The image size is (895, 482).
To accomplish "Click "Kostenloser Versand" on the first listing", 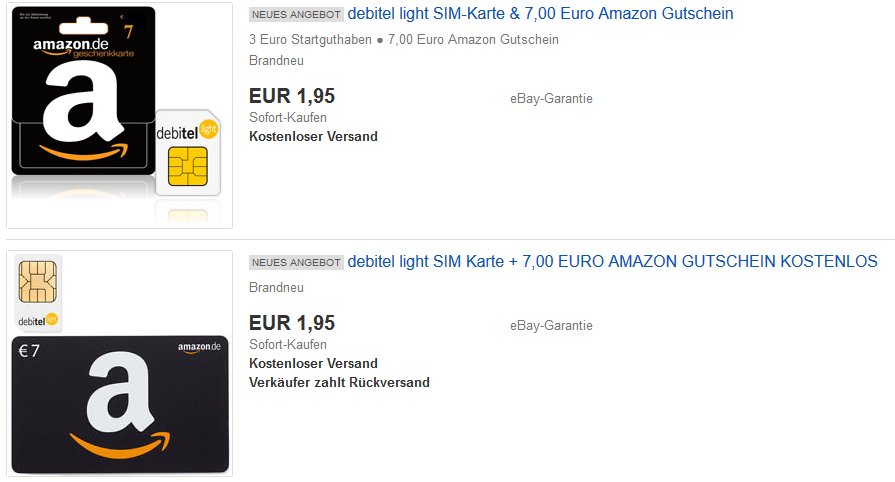I will [x=313, y=136].
